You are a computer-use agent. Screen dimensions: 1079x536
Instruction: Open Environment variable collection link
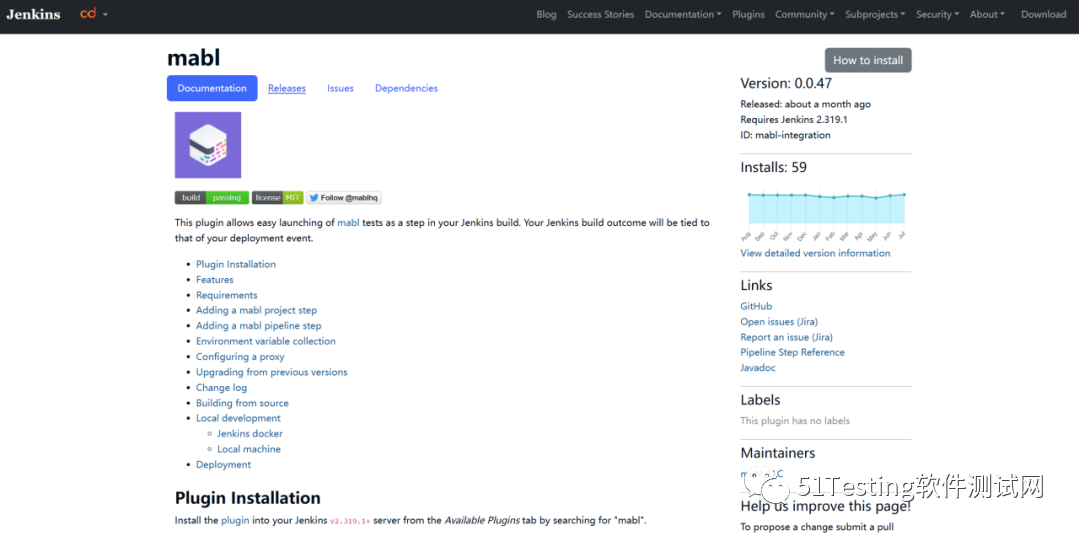point(266,341)
